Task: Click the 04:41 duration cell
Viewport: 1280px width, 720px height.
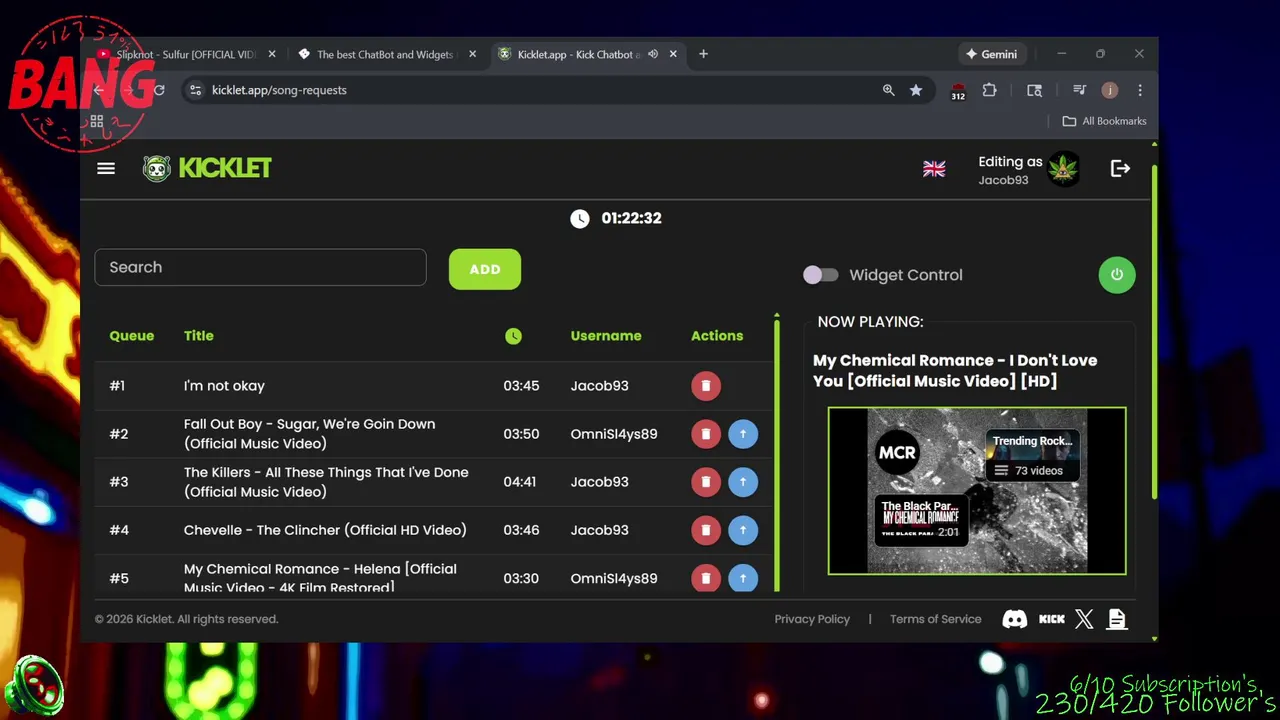Action: 520,482
